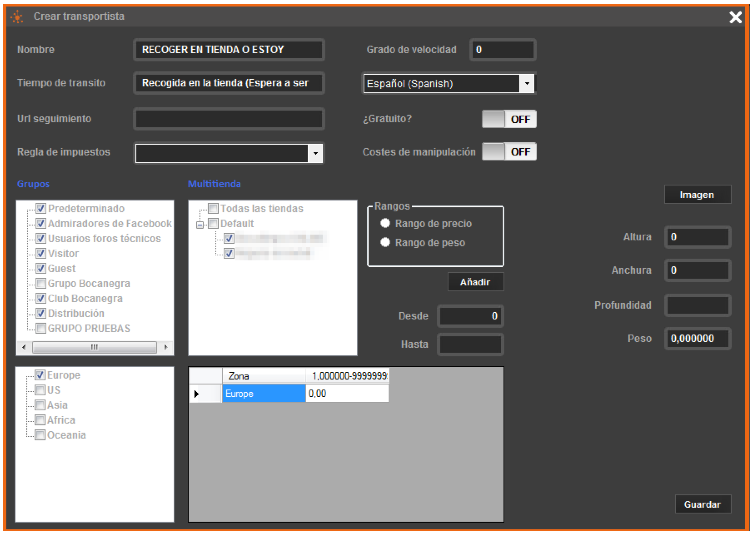Collapse the Default store tree node
This screenshot has width=754, height=536.
pyautogui.click(x=200, y=225)
